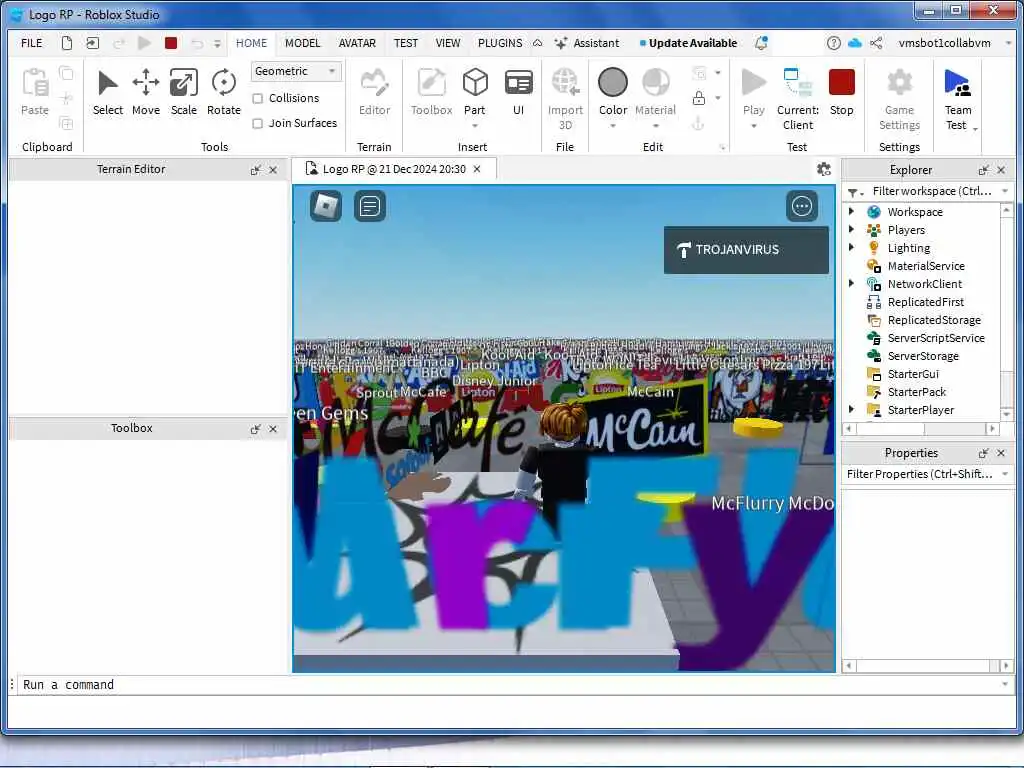
Task: Switch to the MODEL tab
Action: (x=302, y=43)
